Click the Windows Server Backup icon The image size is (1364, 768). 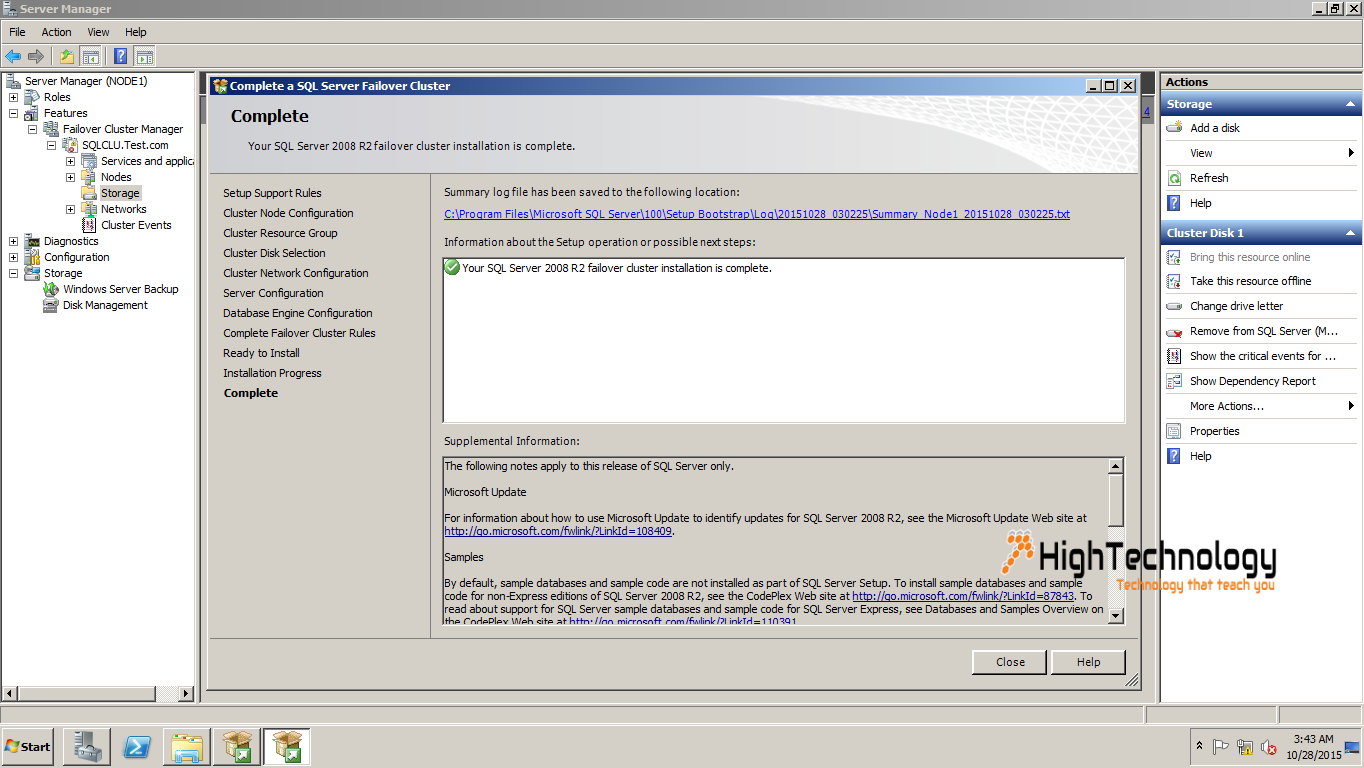click(x=51, y=289)
